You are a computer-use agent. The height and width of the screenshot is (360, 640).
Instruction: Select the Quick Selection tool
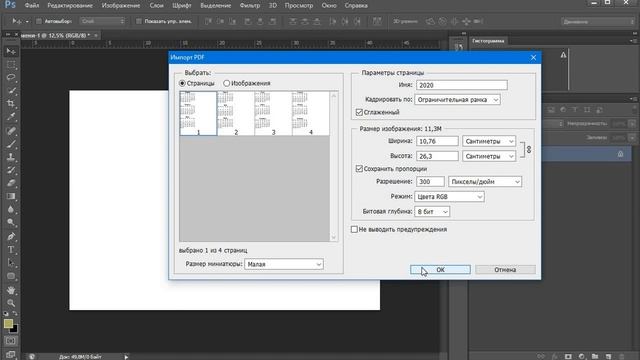11,91
